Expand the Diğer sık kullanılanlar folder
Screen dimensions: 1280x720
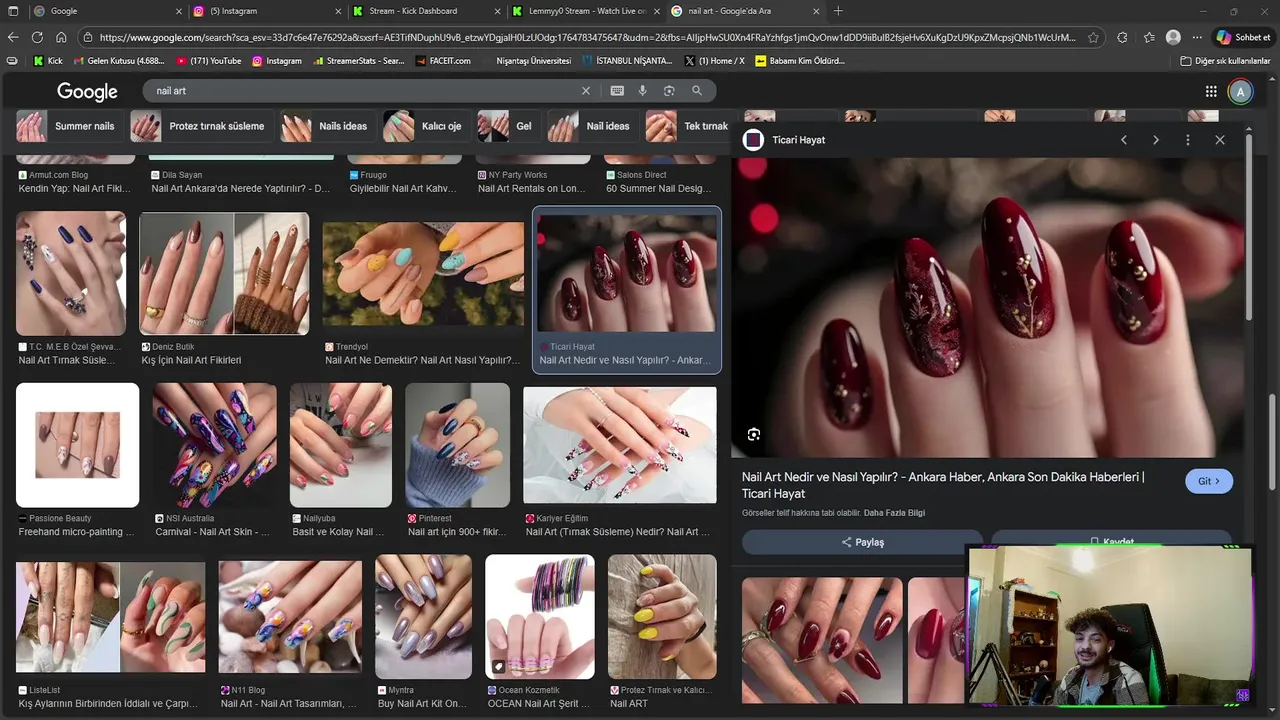click(x=1226, y=61)
